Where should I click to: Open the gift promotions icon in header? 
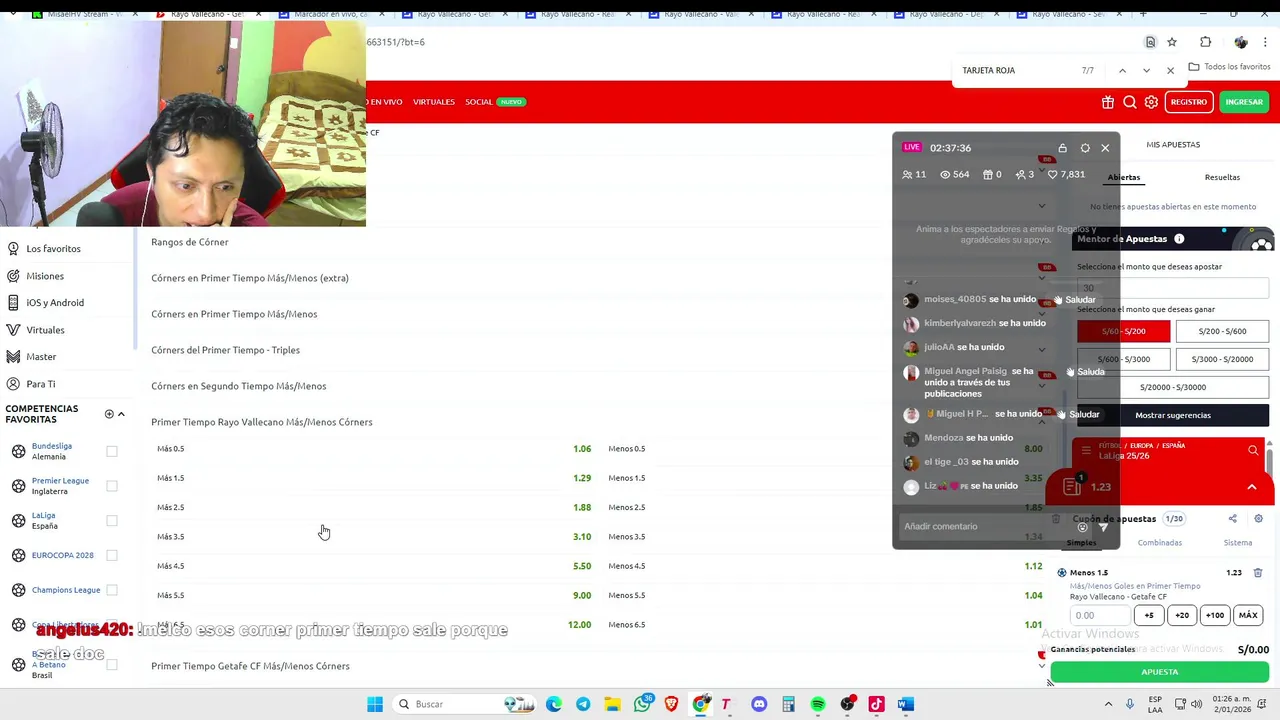pyautogui.click(x=1108, y=102)
